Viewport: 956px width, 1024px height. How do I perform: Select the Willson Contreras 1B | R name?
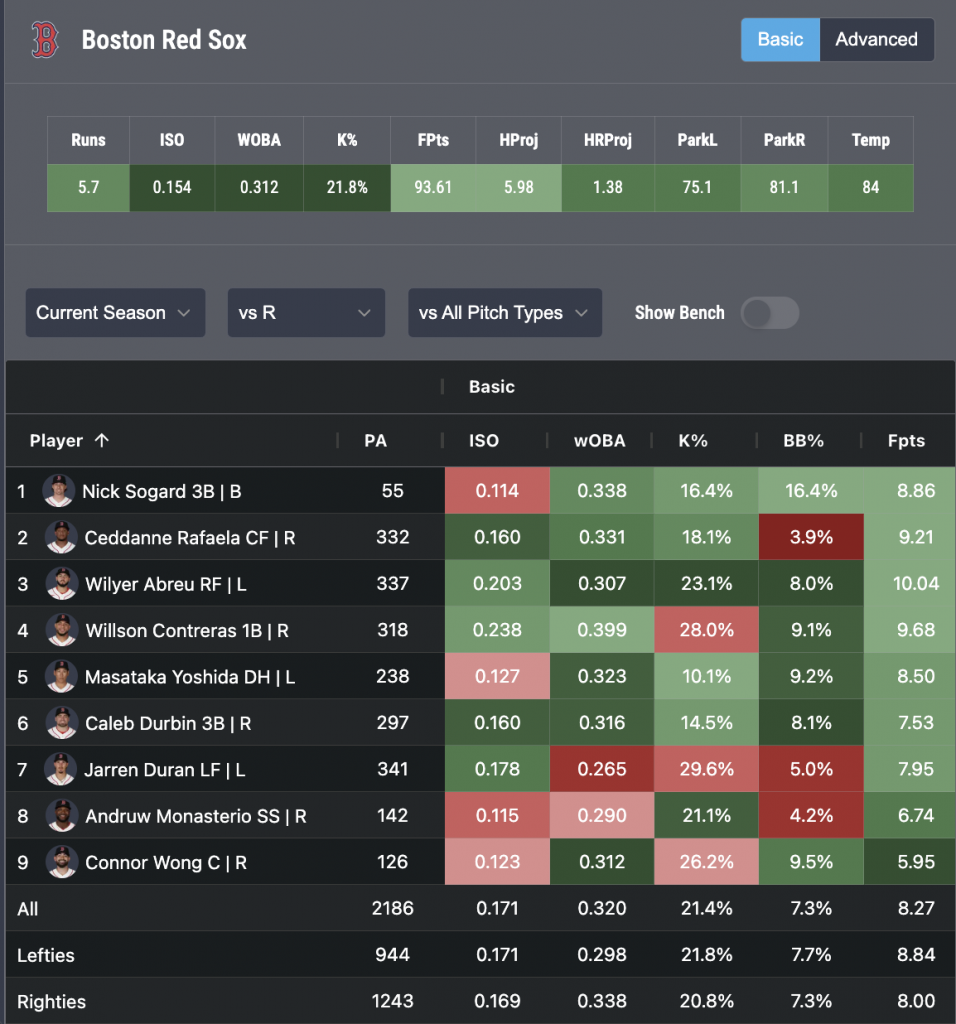coord(187,630)
